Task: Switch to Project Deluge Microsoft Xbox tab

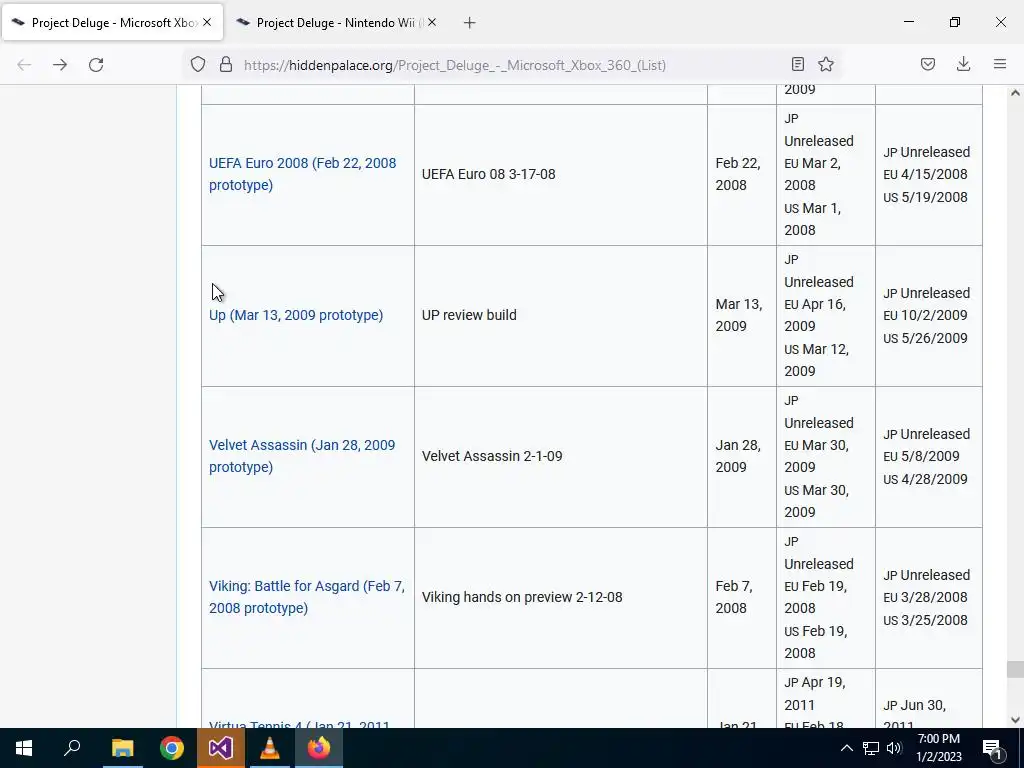Action: coord(113,22)
